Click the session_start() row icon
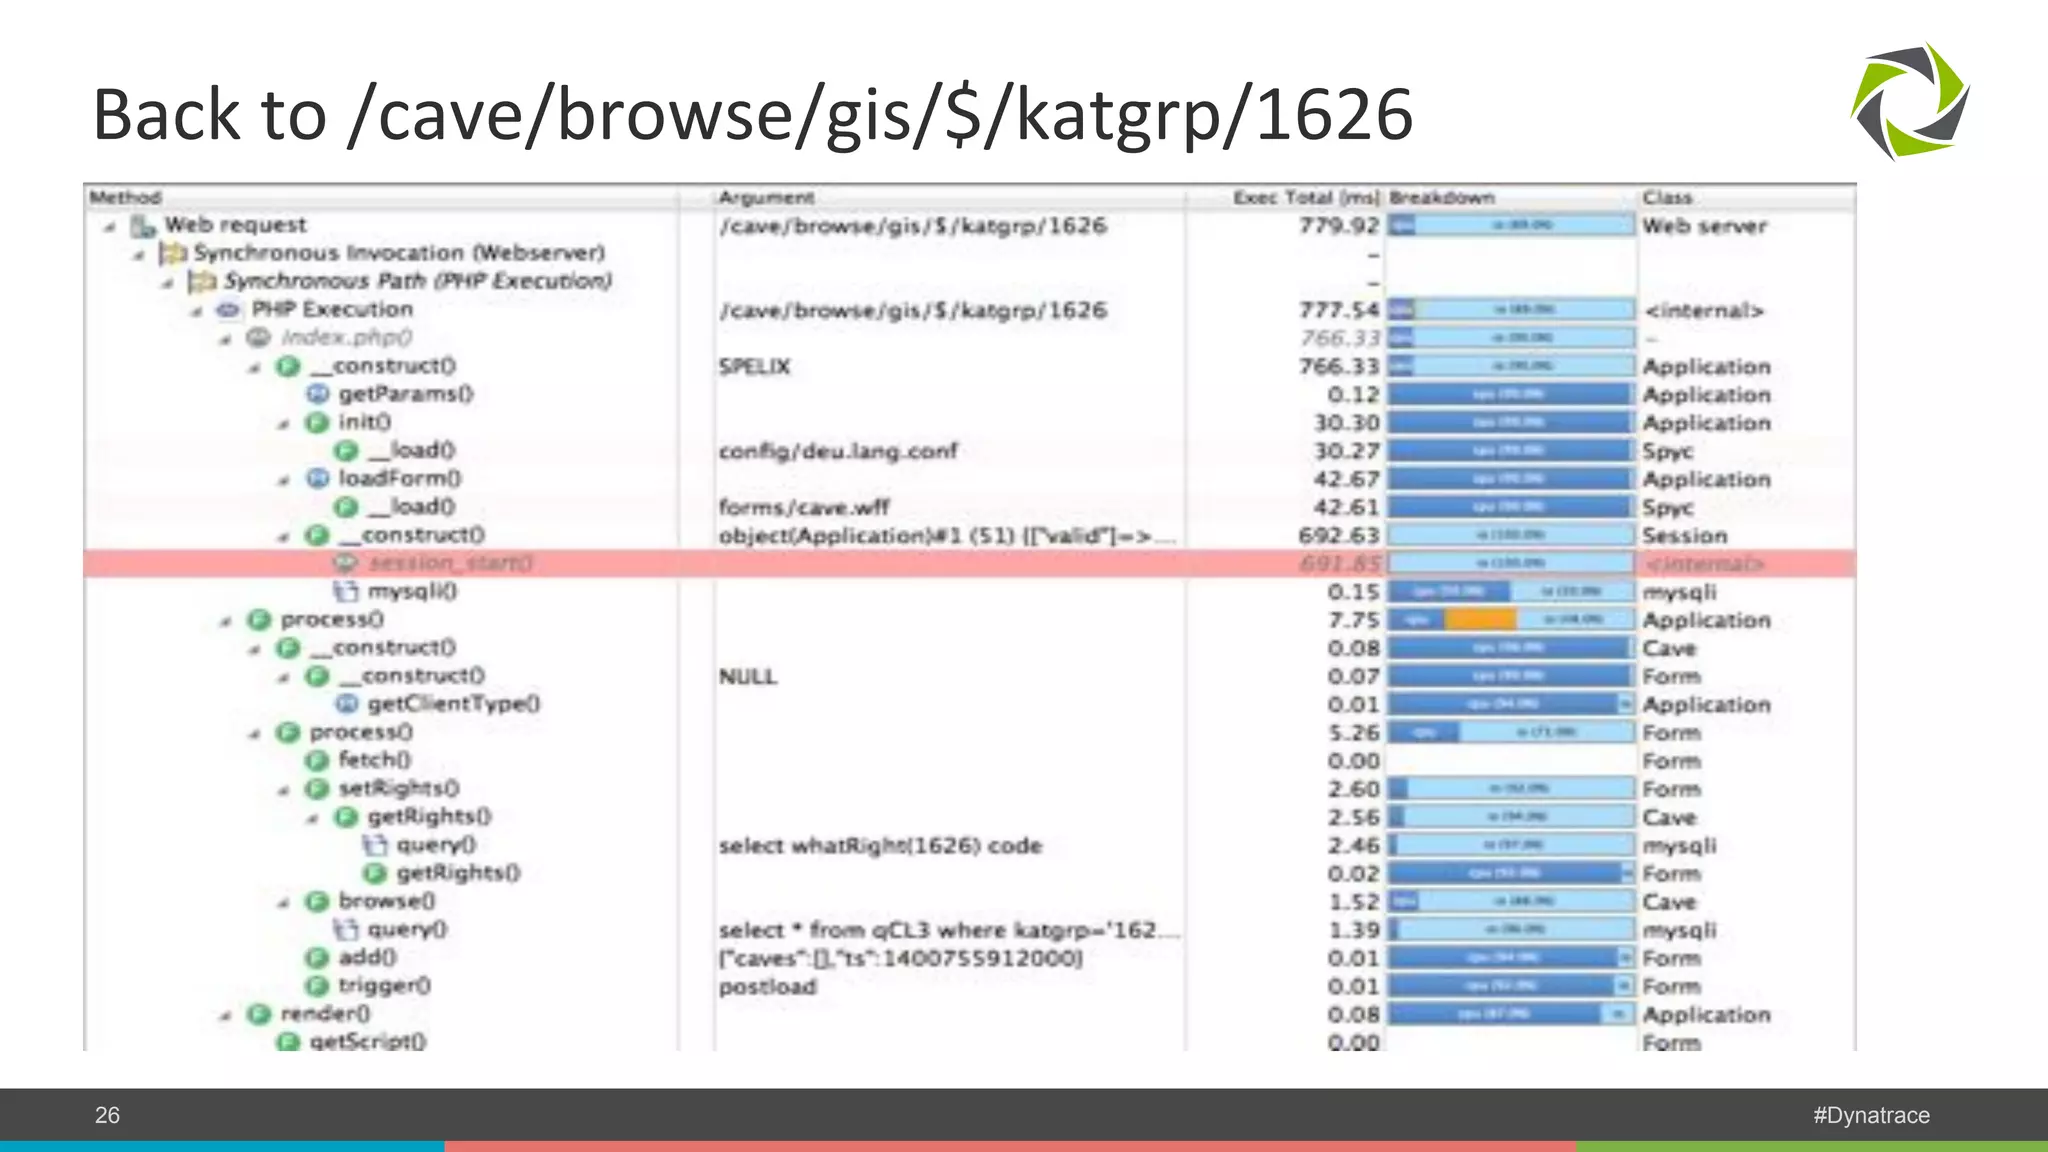 tap(346, 564)
